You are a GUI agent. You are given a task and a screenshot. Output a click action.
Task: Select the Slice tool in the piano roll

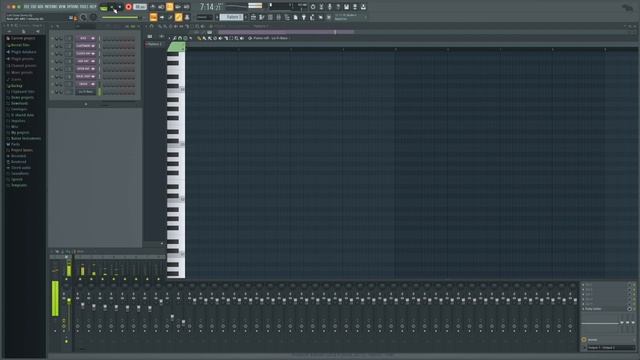(x=226, y=38)
